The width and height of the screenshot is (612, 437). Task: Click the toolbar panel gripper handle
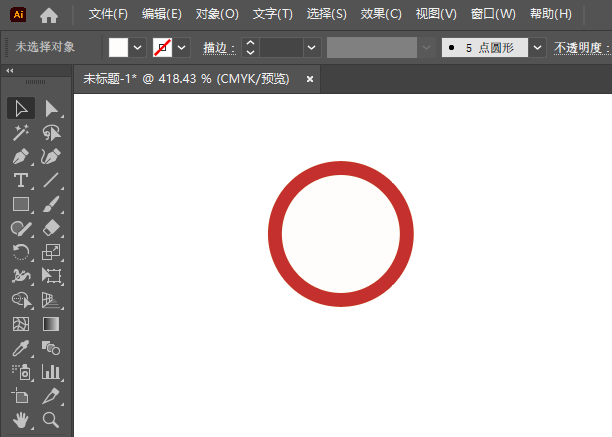(36, 82)
